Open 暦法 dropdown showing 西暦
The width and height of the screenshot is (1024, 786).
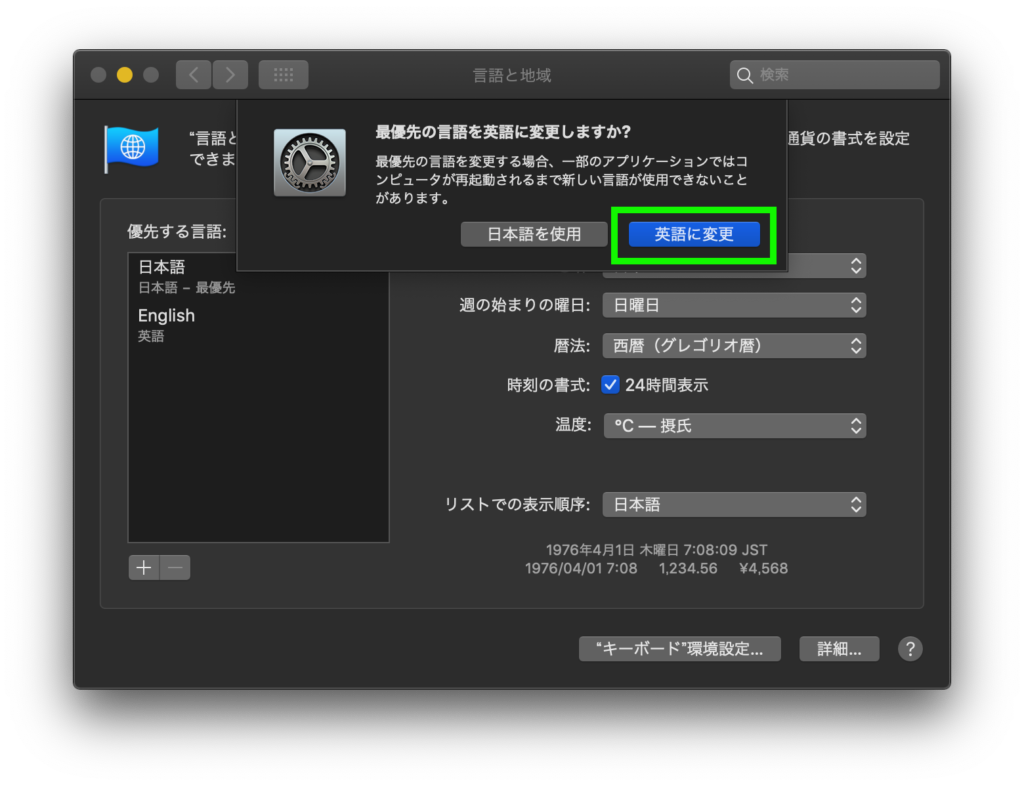pos(734,345)
